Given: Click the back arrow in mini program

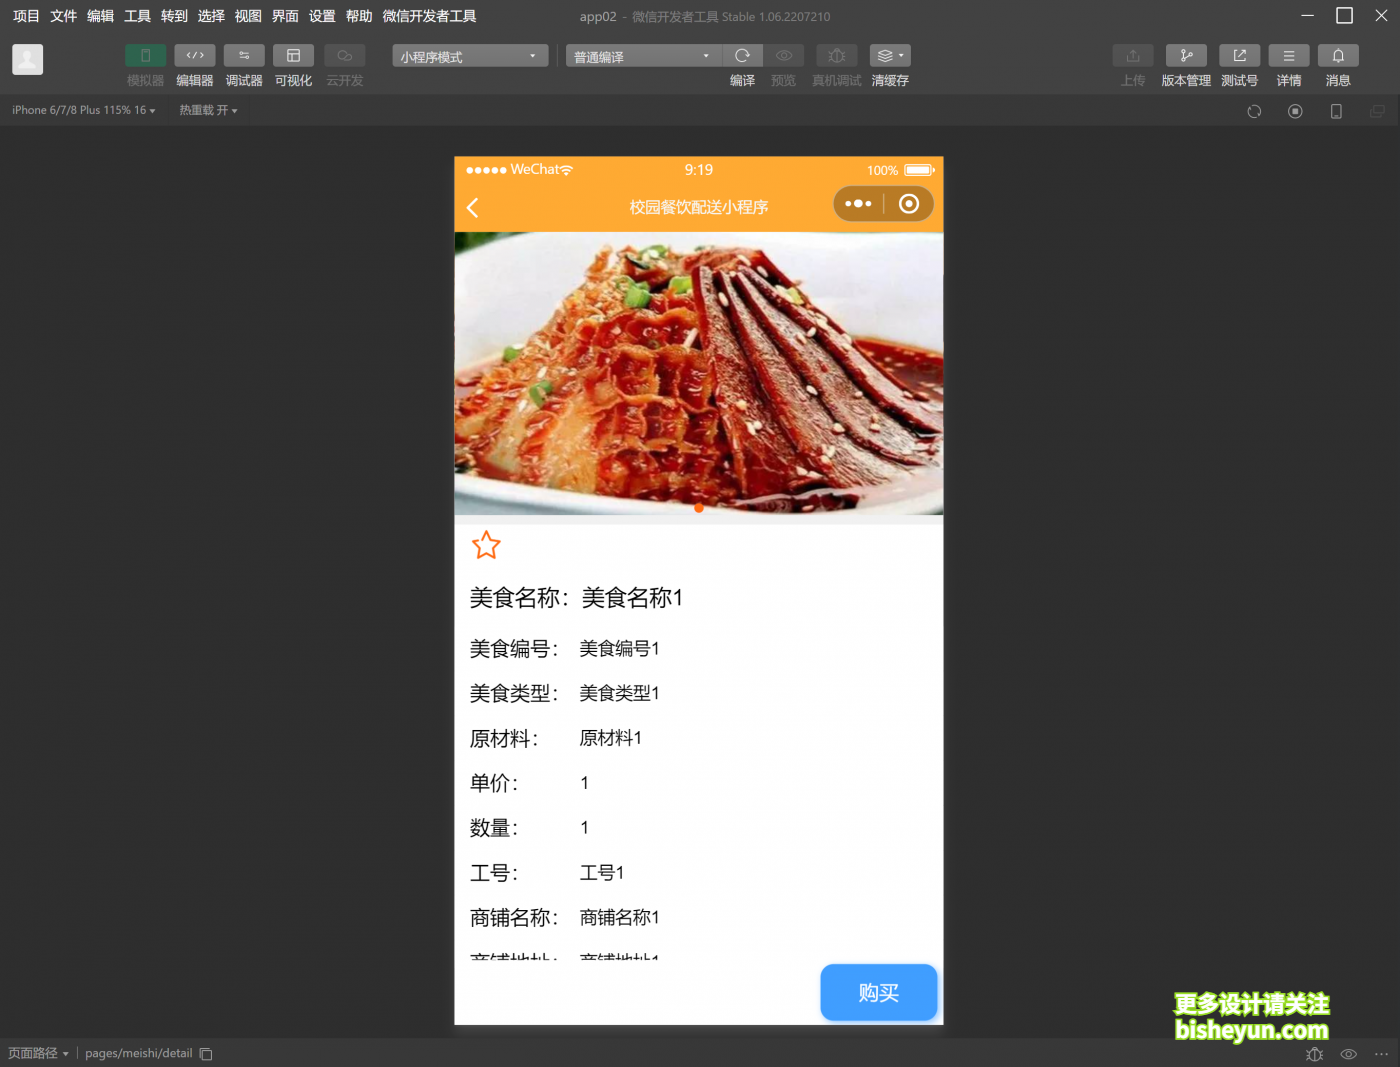Looking at the screenshot, I should [473, 207].
